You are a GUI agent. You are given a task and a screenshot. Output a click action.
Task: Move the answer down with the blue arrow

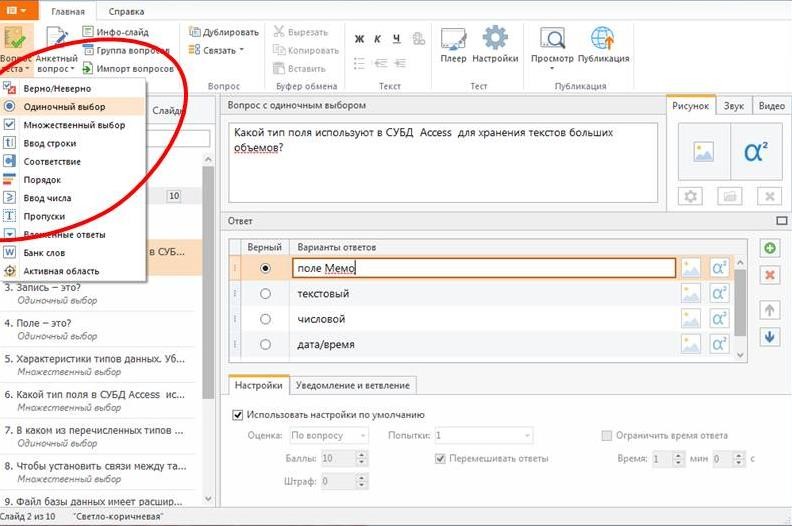pos(769,337)
